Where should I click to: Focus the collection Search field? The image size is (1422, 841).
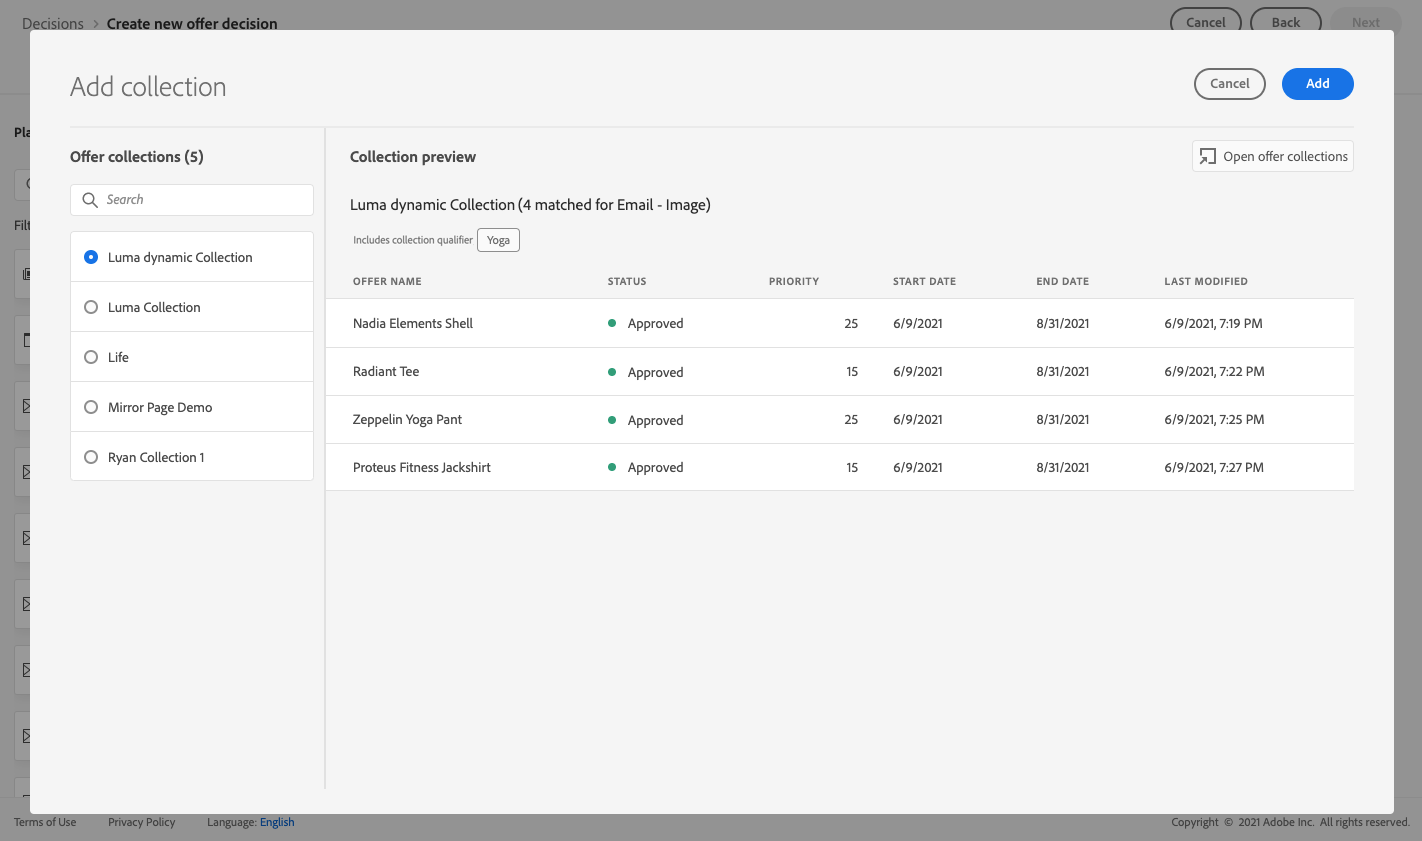[x=192, y=200]
